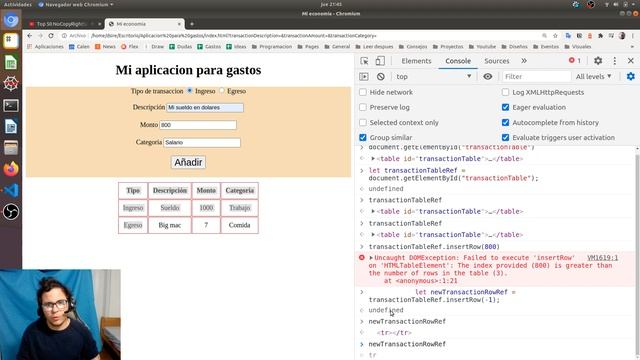
Task: Uncheck Evaluate triggers user activation checkbox
Action: click(505, 138)
